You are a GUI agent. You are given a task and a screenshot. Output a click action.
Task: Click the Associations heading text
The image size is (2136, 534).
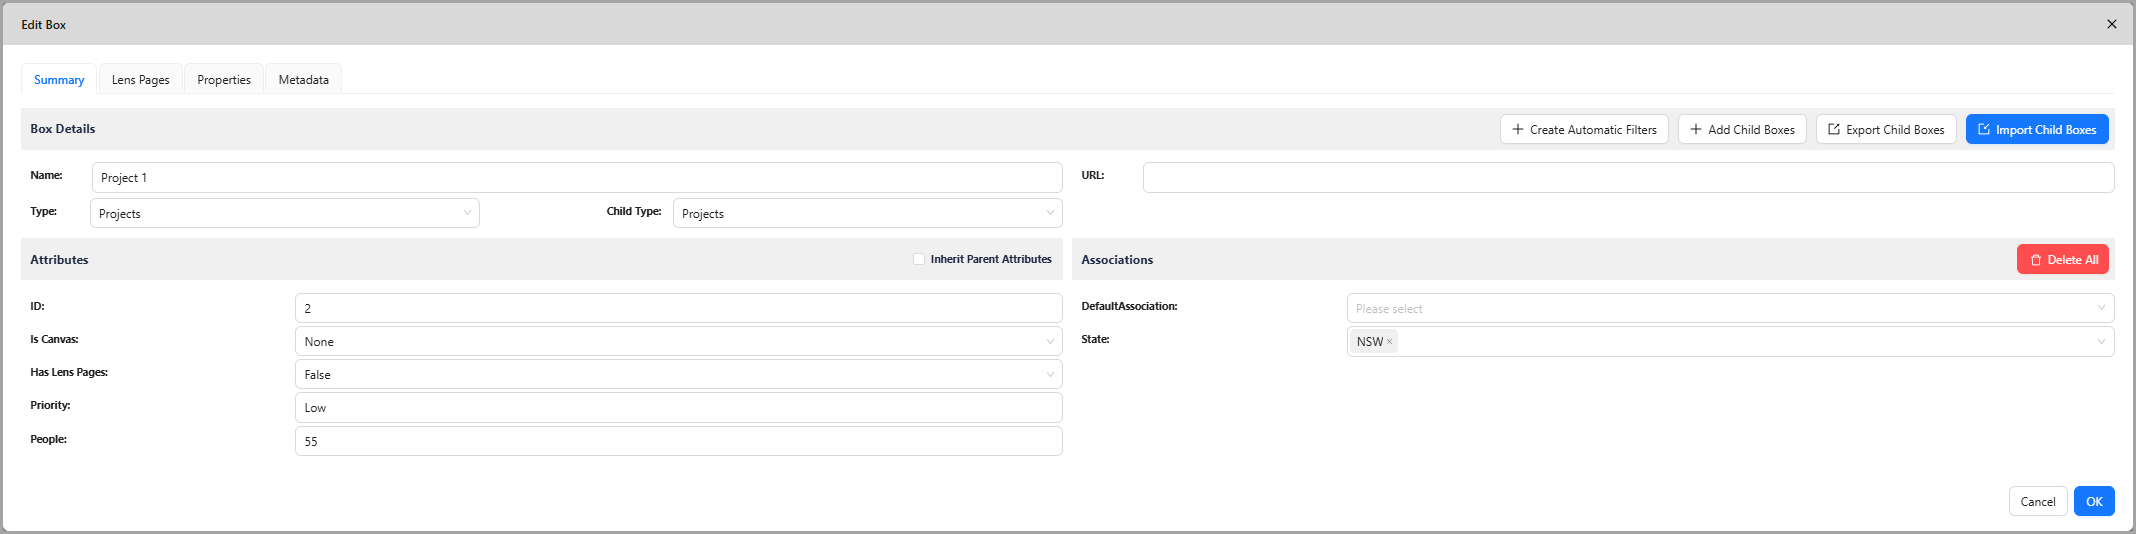[1117, 260]
